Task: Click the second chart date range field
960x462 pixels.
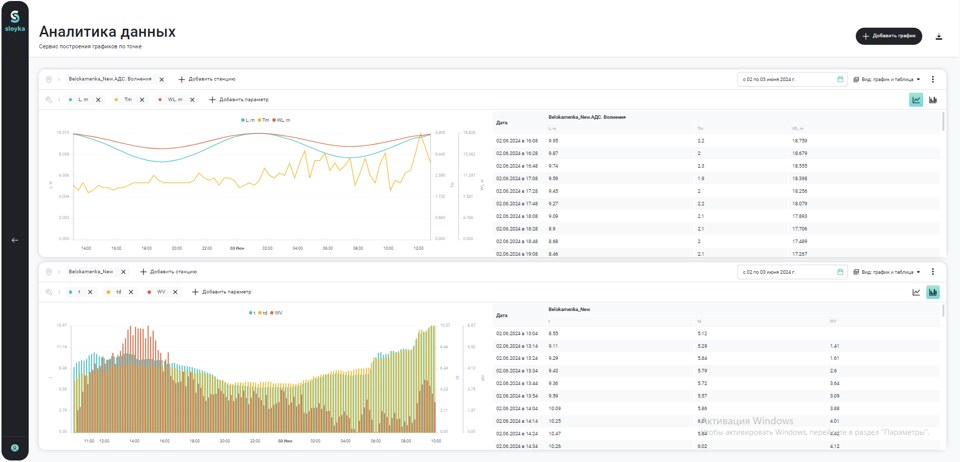Action: [x=792, y=272]
